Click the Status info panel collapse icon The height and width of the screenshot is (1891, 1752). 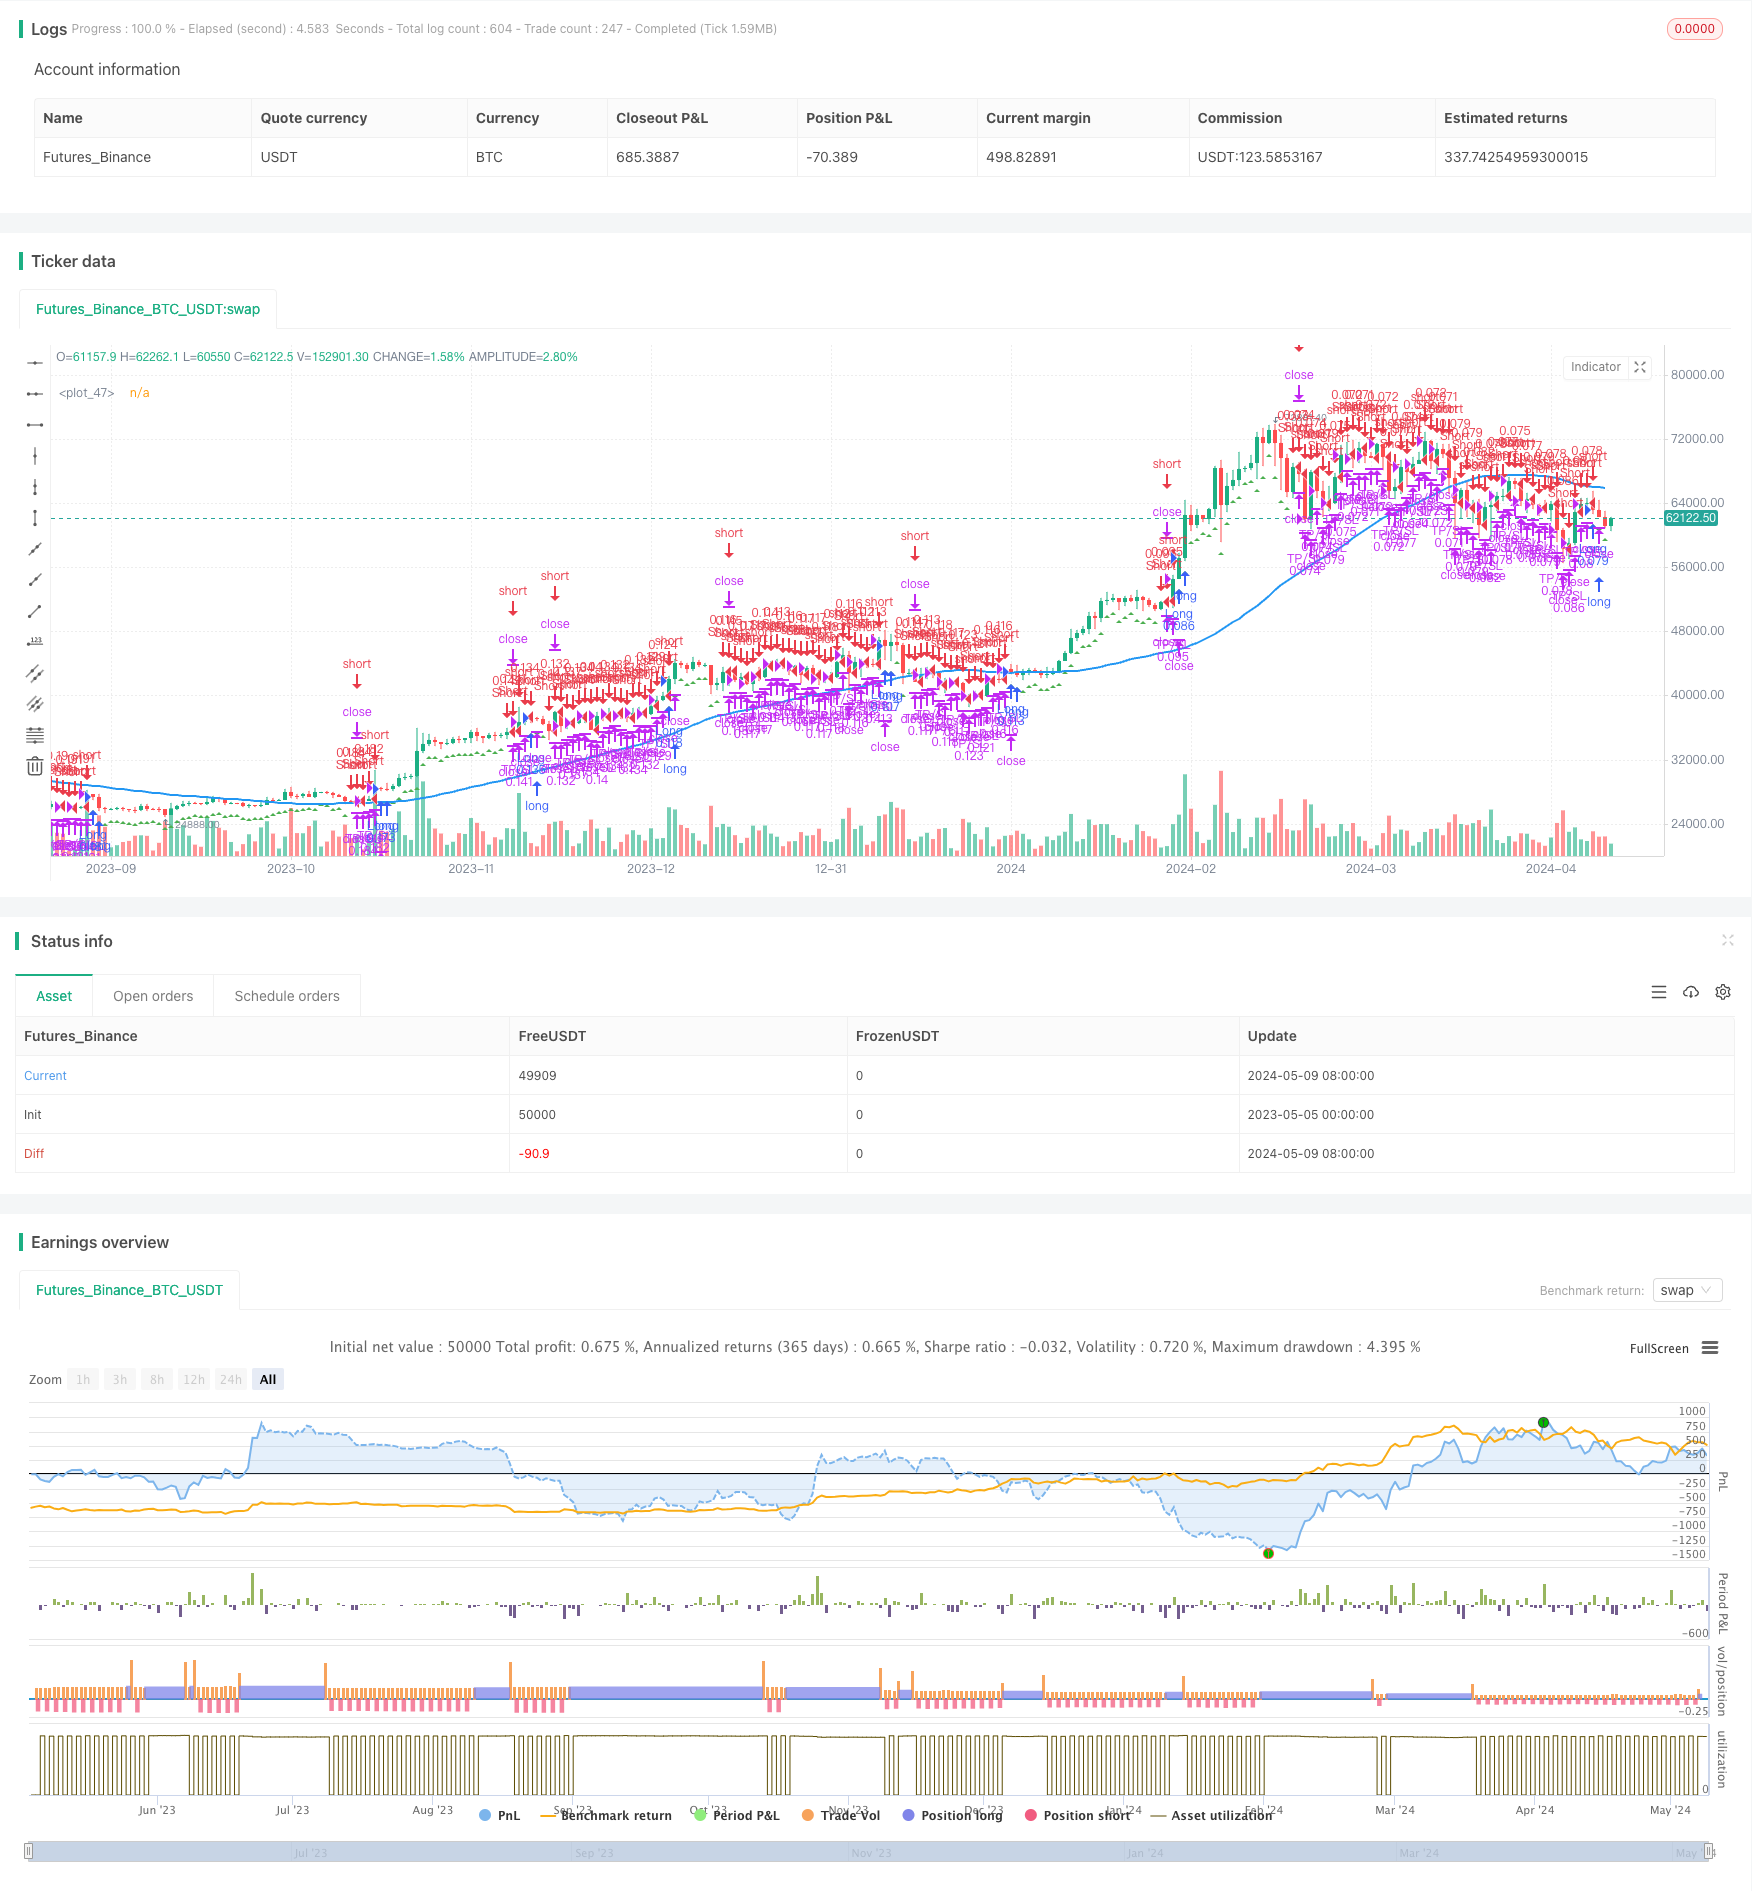pyautogui.click(x=1727, y=940)
